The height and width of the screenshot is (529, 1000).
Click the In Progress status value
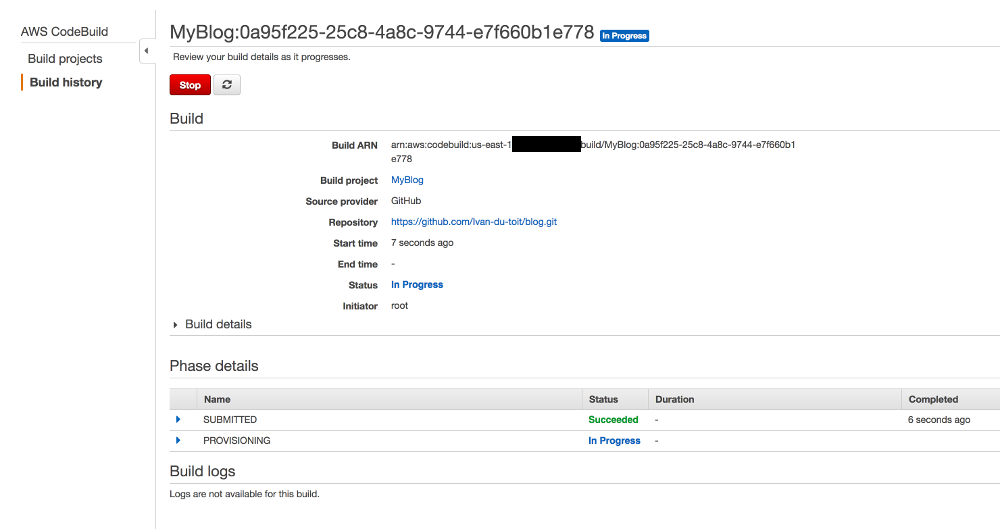click(417, 285)
